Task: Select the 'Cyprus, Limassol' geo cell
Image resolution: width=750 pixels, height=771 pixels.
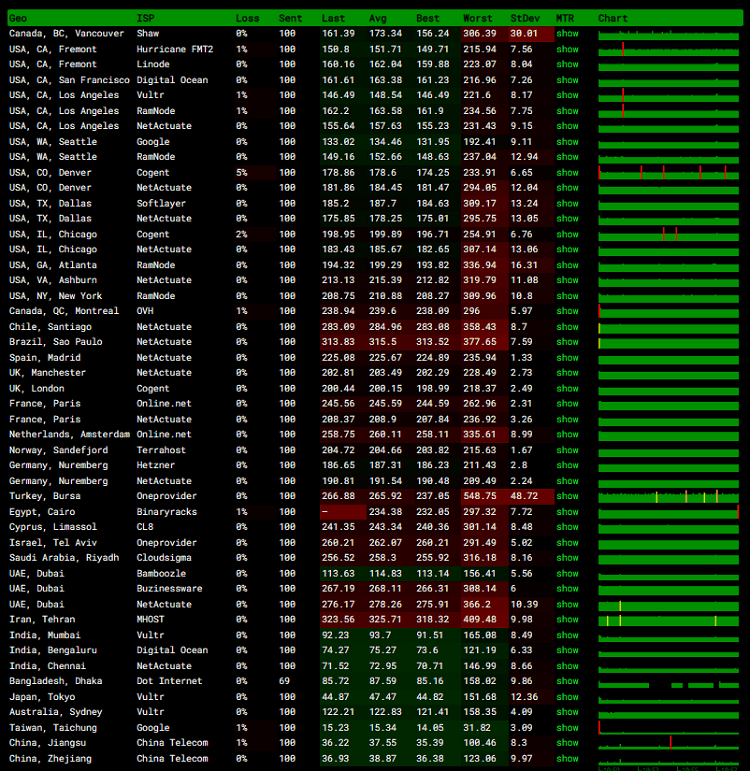Action: coord(53,527)
